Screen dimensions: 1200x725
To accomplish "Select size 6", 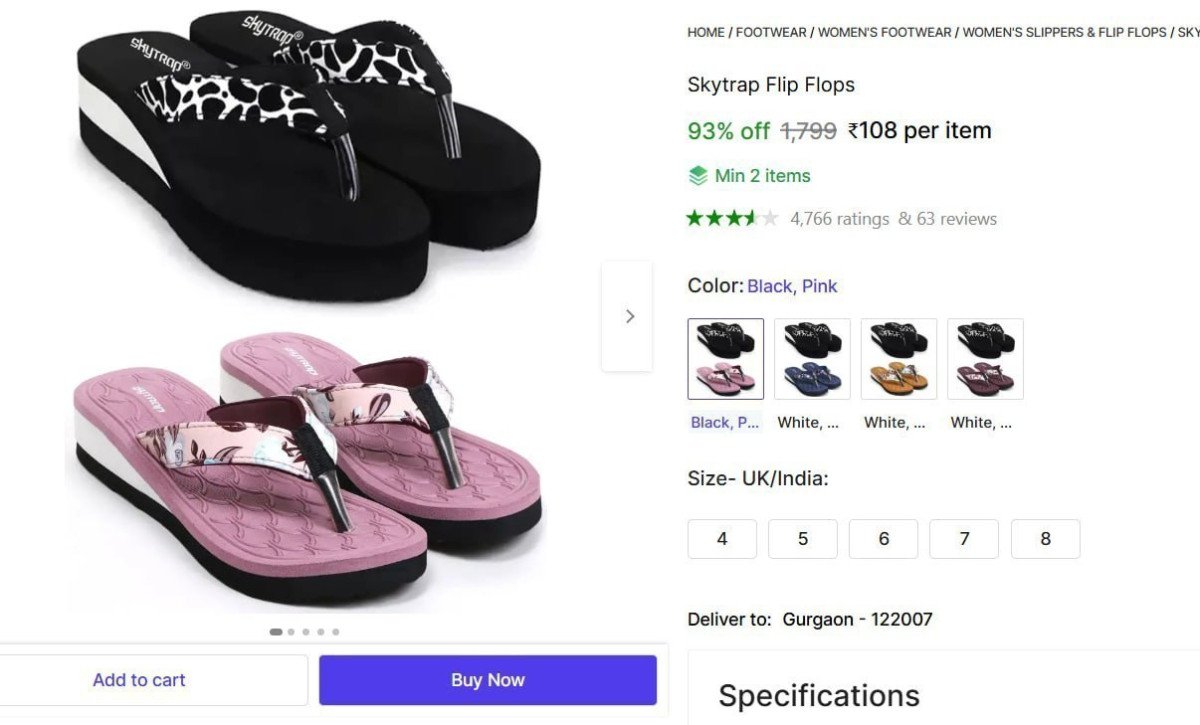I will (884, 539).
